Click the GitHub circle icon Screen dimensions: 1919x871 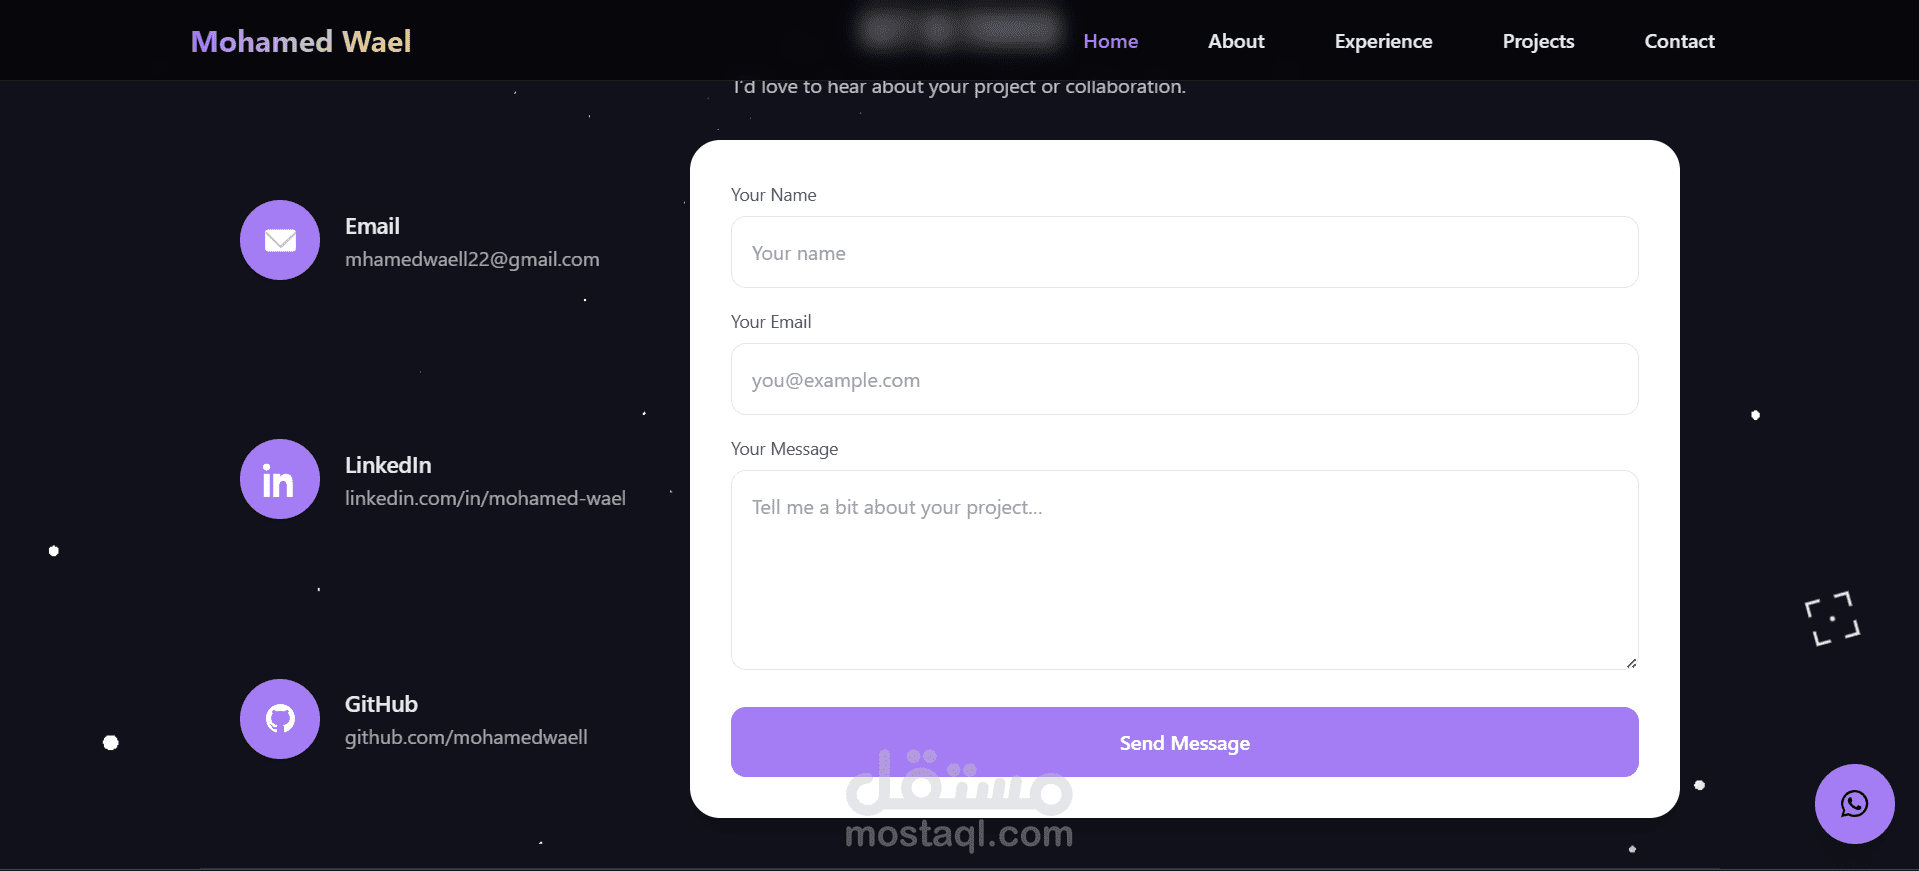(x=280, y=719)
